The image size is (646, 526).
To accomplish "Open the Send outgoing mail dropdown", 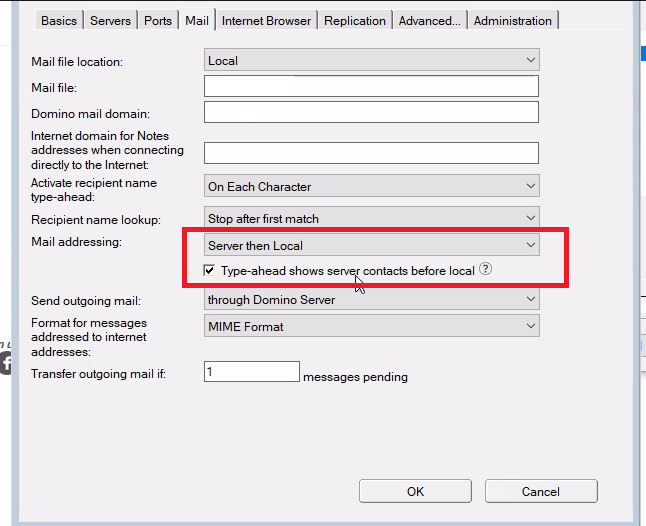I will tap(371, 298).
